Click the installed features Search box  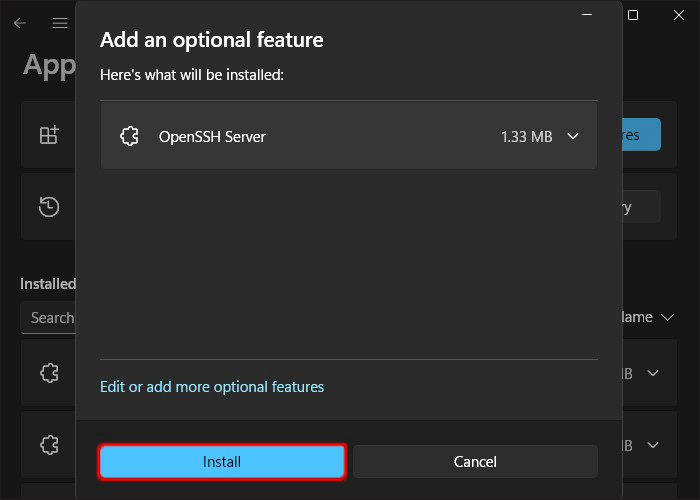click(50, 317)
